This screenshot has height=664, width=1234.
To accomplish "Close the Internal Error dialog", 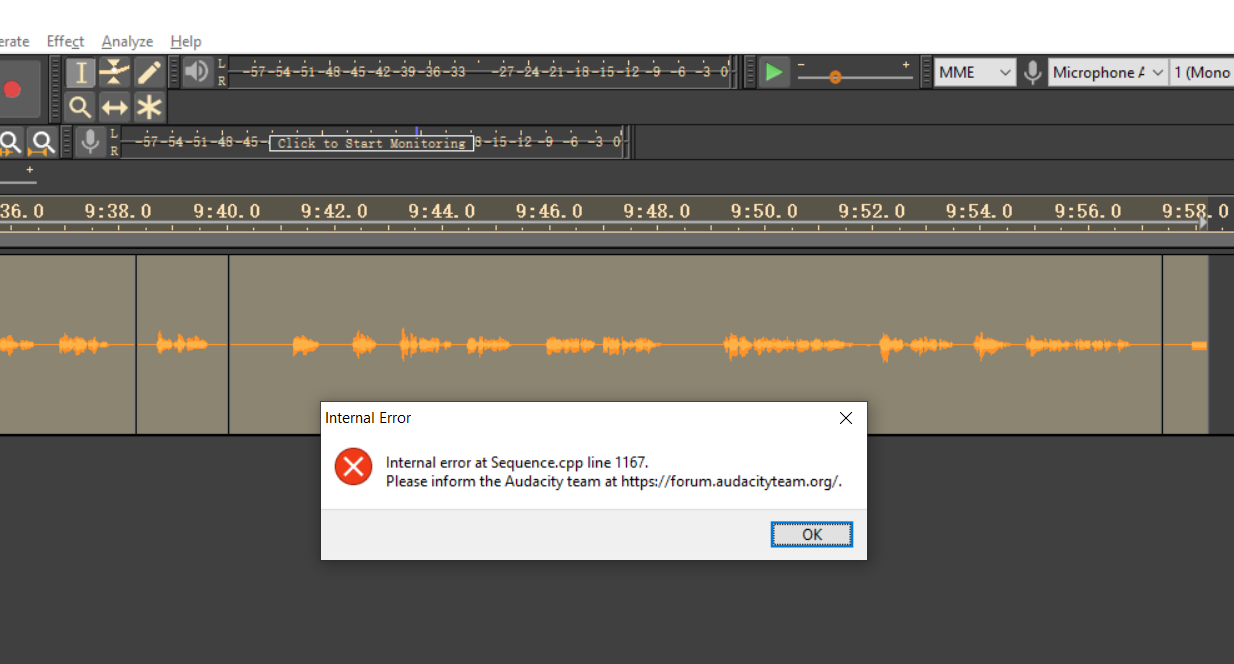I will [x=846, y=418].
